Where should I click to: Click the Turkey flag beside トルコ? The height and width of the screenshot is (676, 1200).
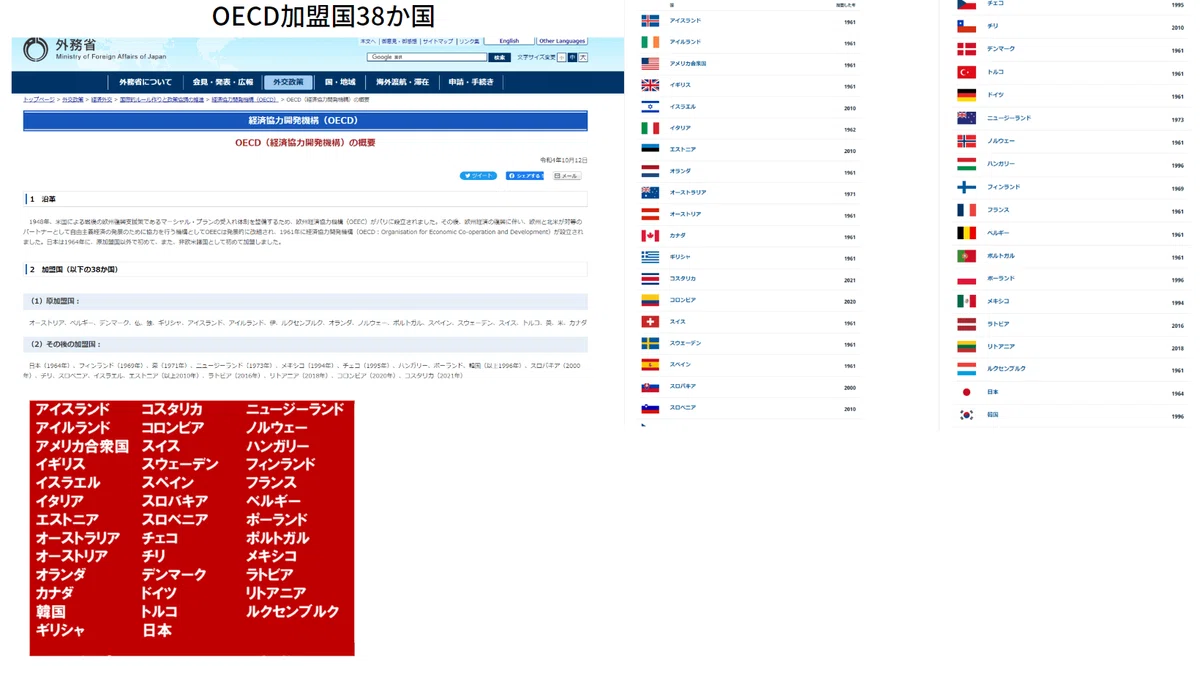(x=966, y=72)
